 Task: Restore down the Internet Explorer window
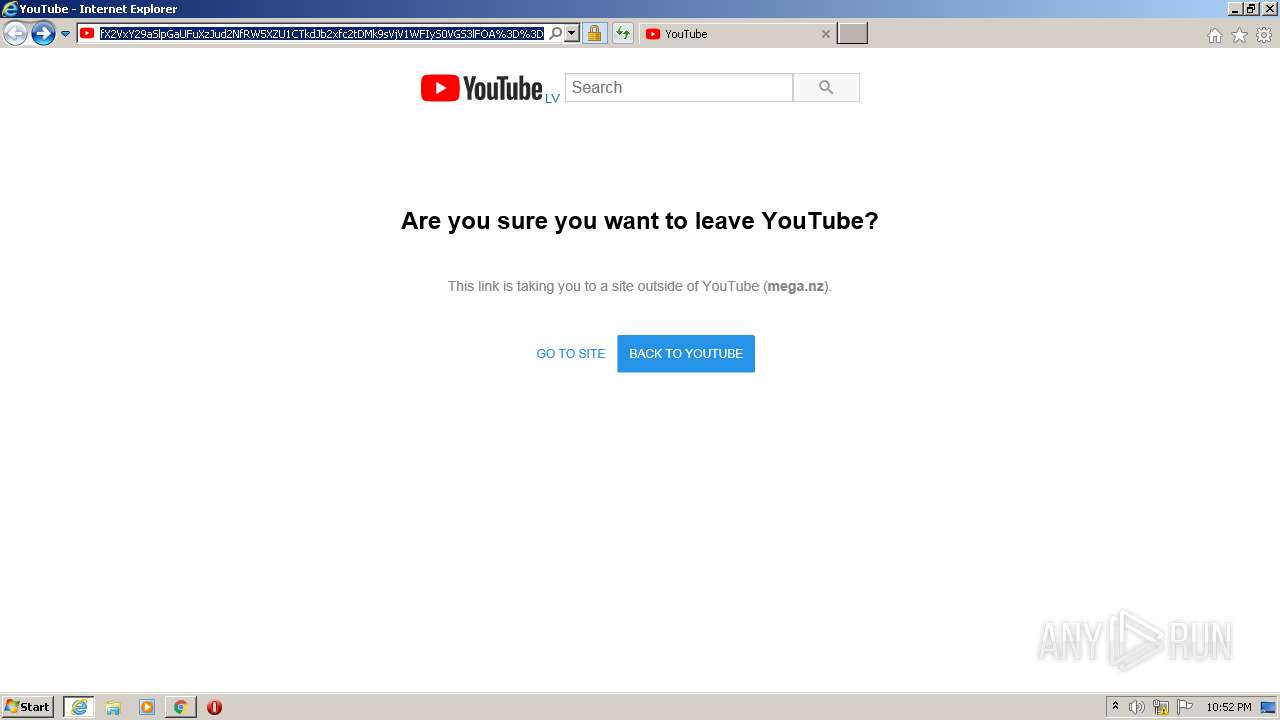[x=1251, y=9]
